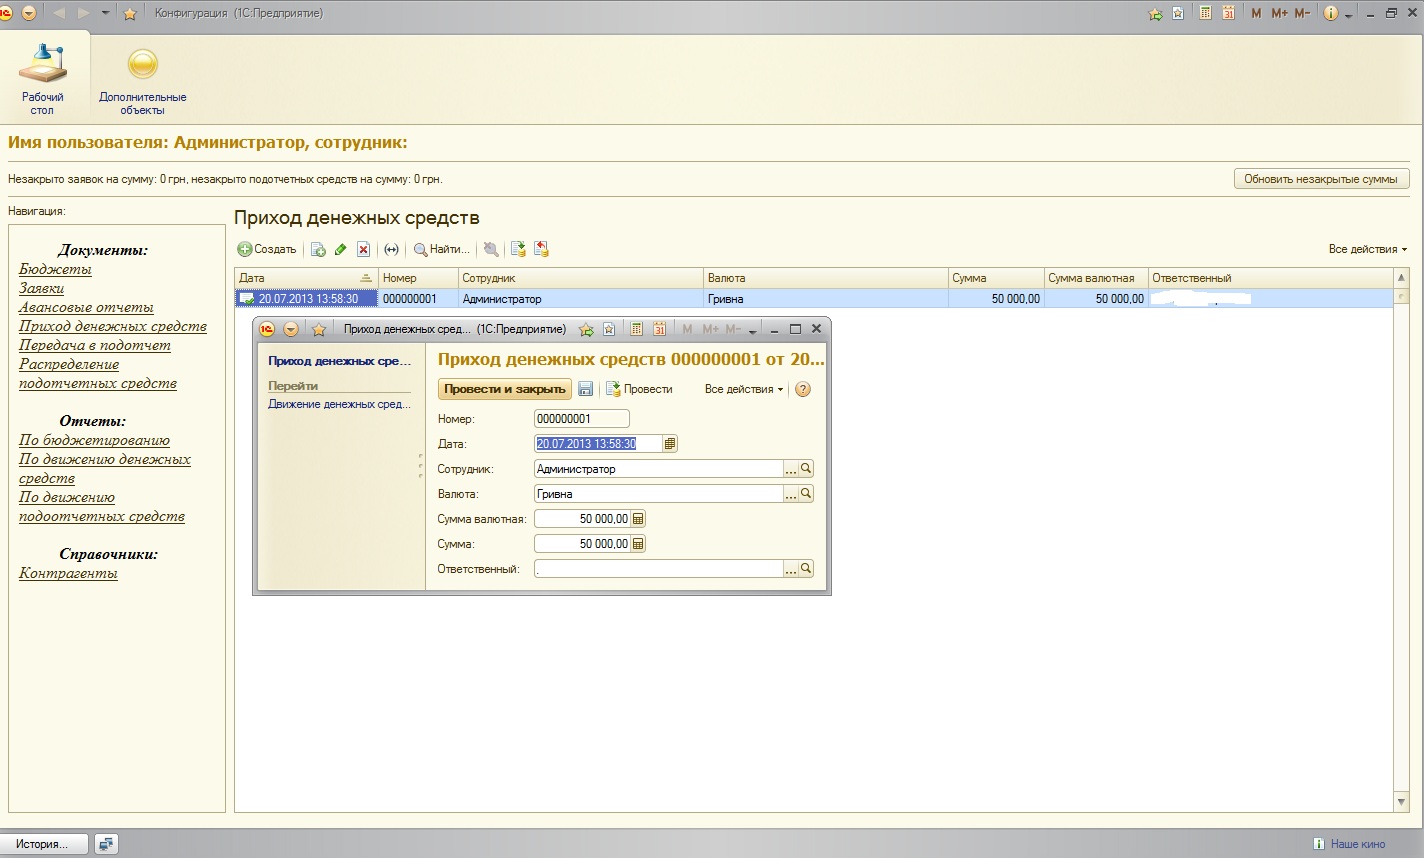Search icon for Валюта field
1424x858 pixels.
pos(806,493)
